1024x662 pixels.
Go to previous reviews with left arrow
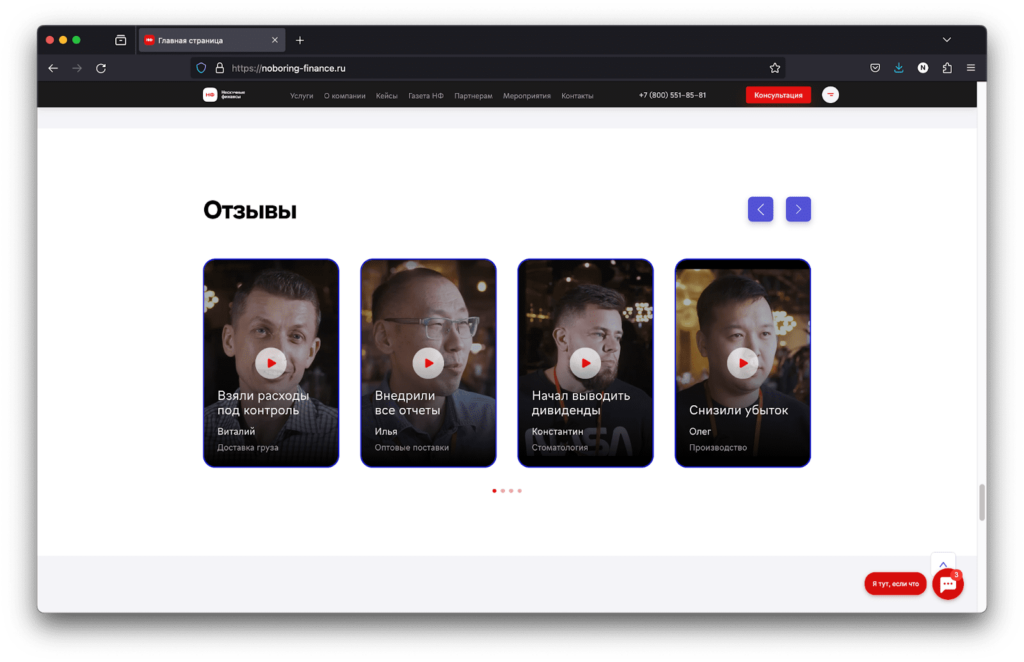(760, 209)
